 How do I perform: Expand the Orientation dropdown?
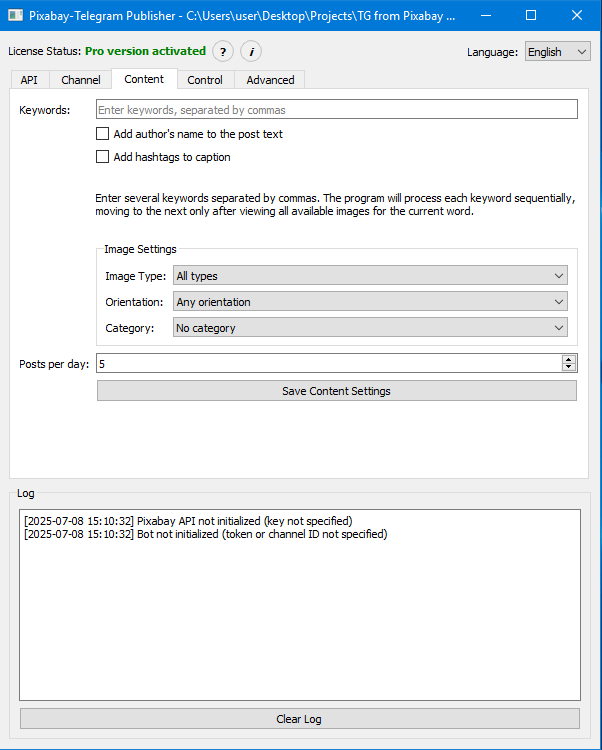coord(370,302)
